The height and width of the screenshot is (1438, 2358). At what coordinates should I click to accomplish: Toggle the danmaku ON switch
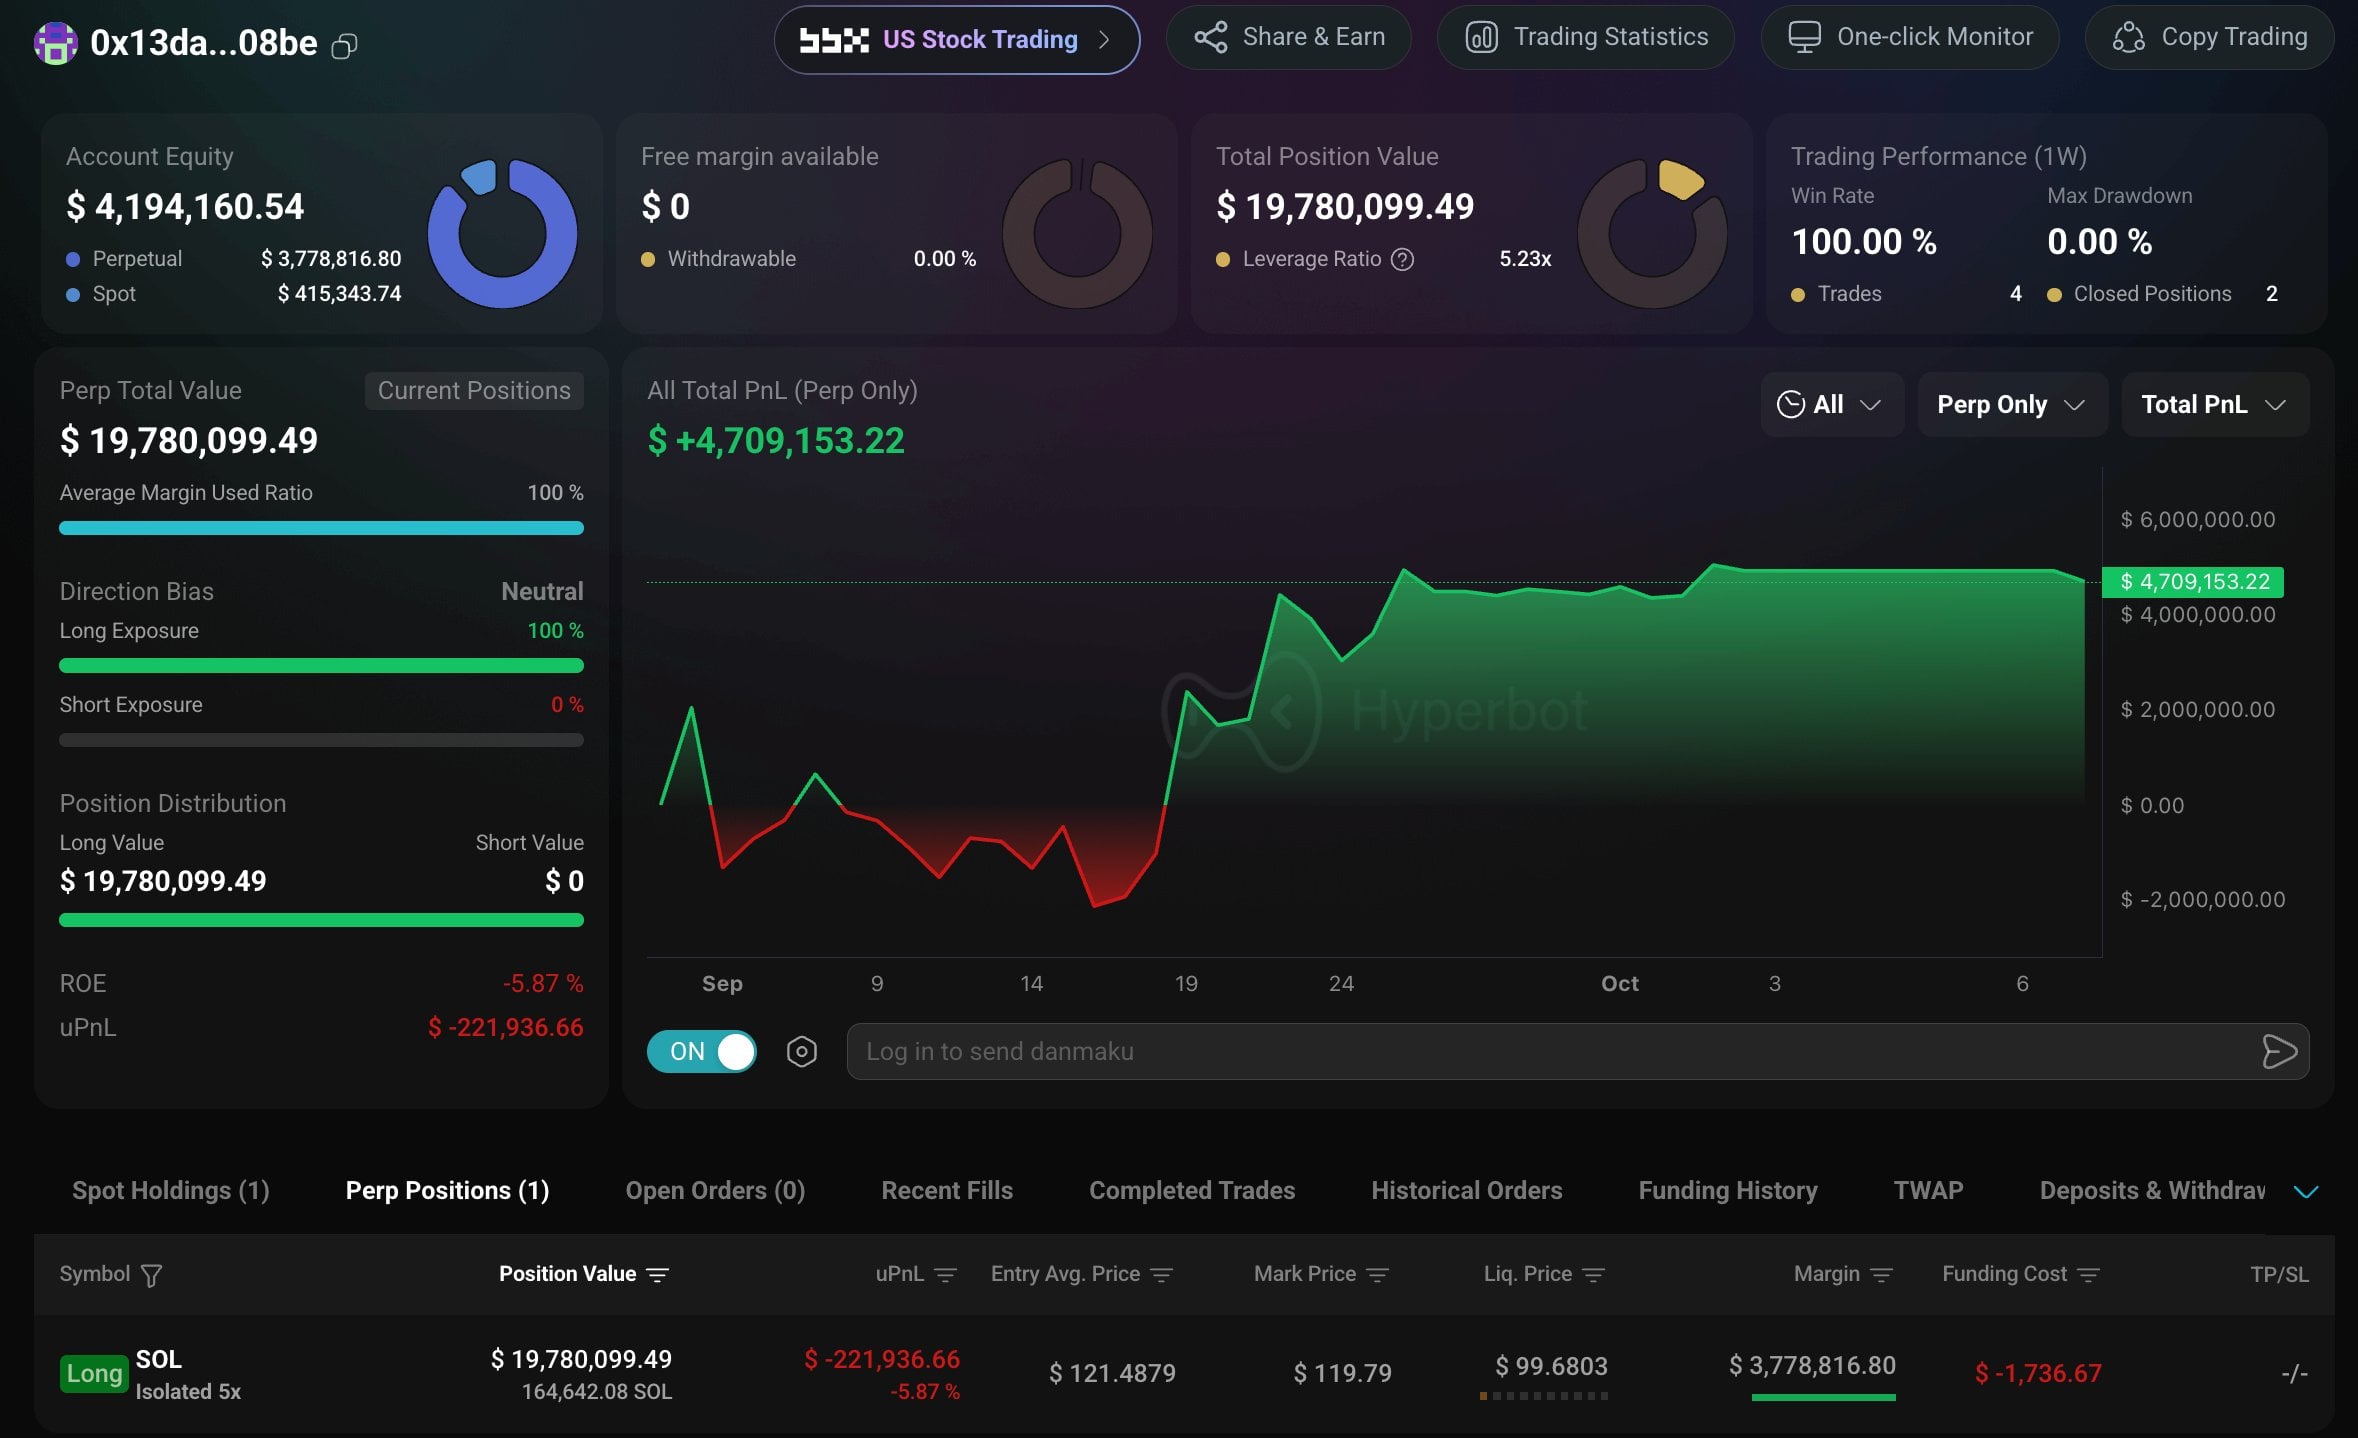[x=702, y=1051]
